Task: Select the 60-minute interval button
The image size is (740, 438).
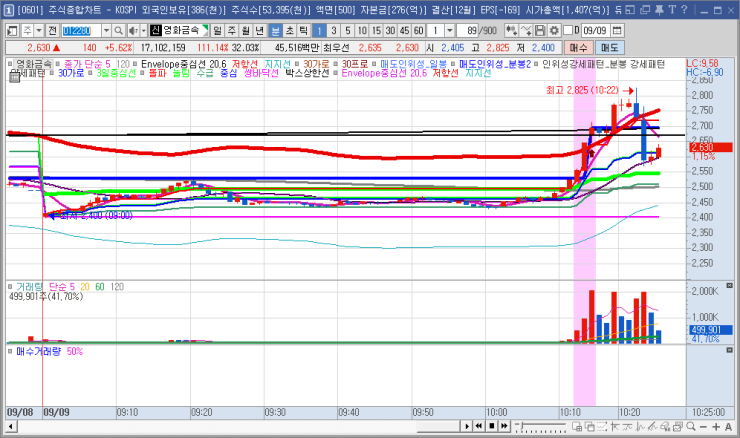Action: tap(419, 31)
